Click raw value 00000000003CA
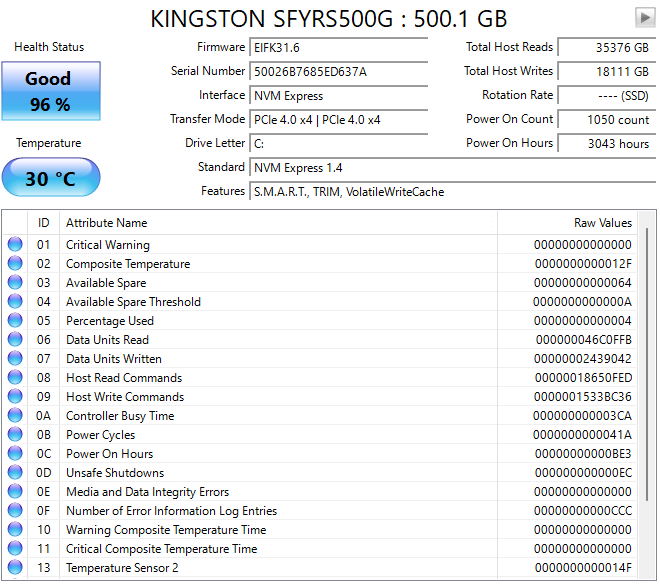The width and height of the screenshot is (660, 585). 582,415
